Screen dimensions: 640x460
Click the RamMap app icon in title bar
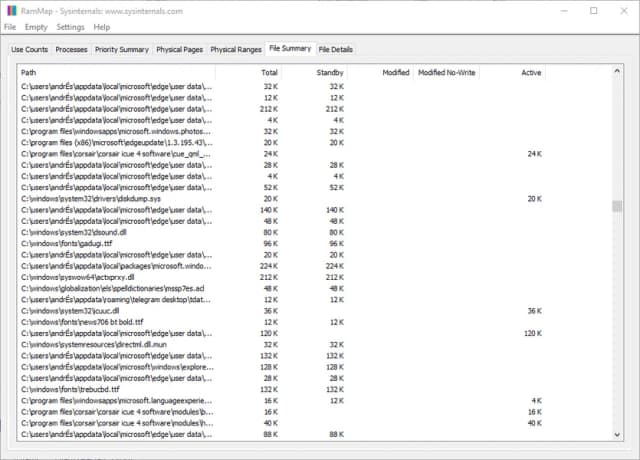pyautogui.click(x=12, y=11)
